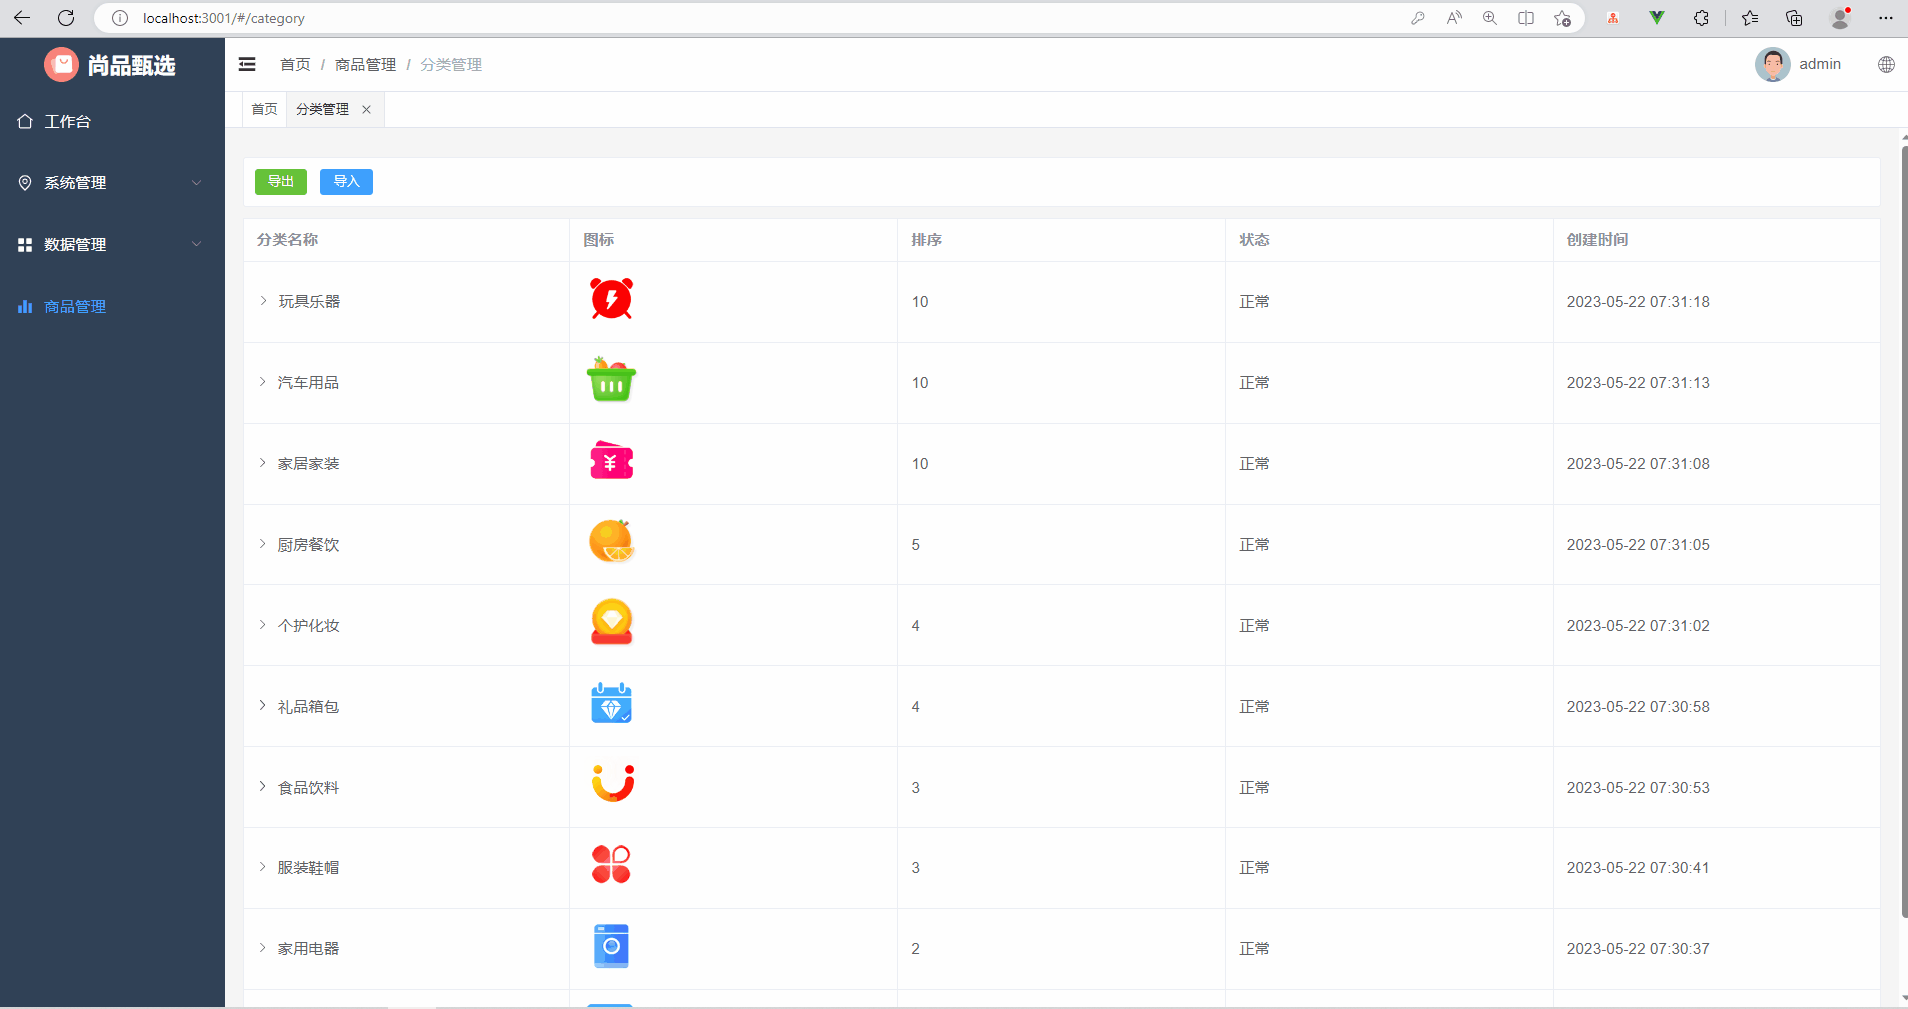The image size is (1908, 1009).
Task: Open the language globe icon
Action: [x=1886, y=64]
